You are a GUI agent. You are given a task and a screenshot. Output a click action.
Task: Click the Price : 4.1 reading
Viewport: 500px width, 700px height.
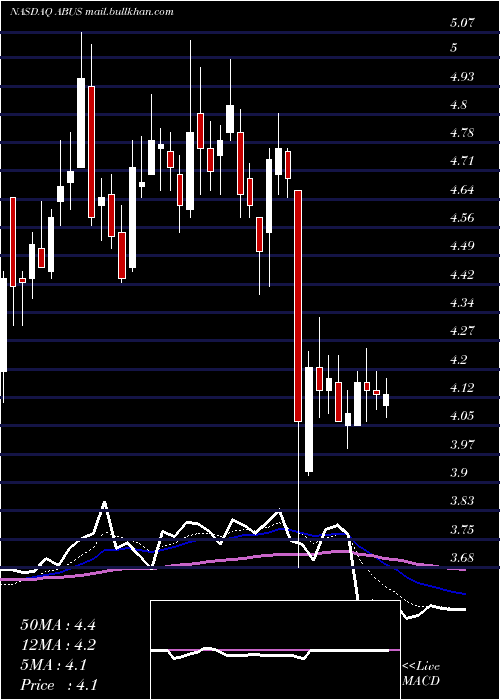[58, 685]
